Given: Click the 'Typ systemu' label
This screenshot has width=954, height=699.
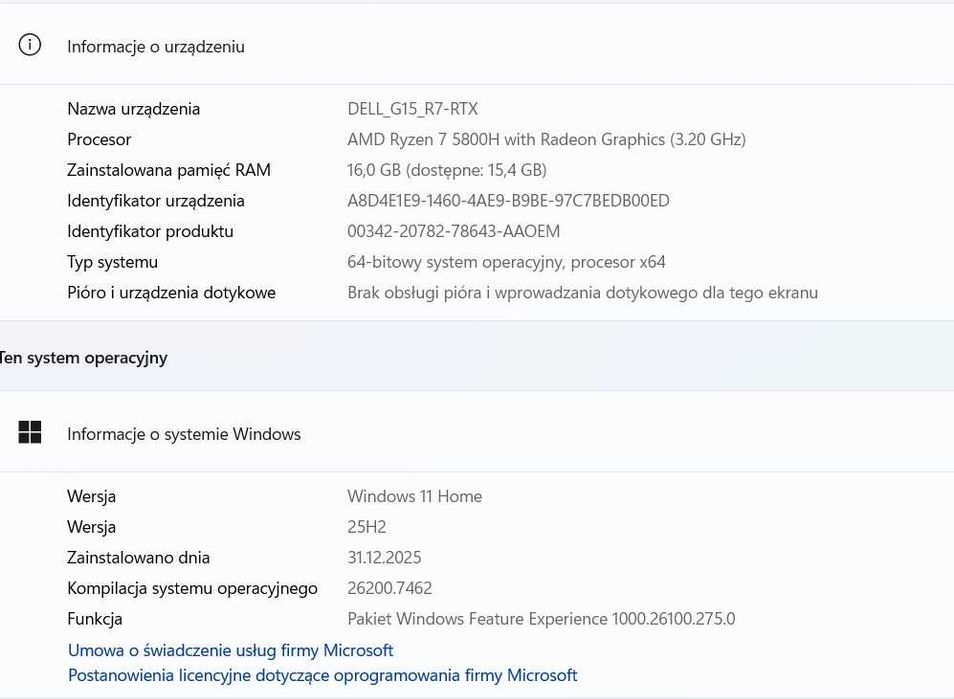Looking at the screenshot, I should [113, 262].
